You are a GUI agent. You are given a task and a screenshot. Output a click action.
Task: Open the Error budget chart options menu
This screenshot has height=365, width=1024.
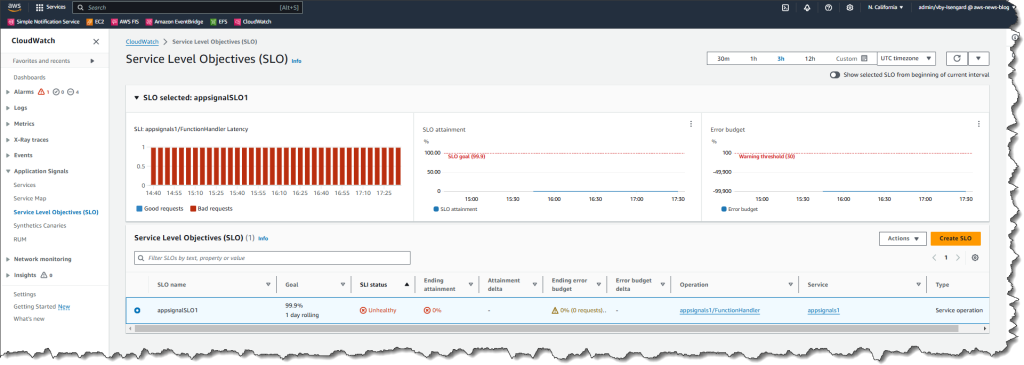[x=978, y=123]
